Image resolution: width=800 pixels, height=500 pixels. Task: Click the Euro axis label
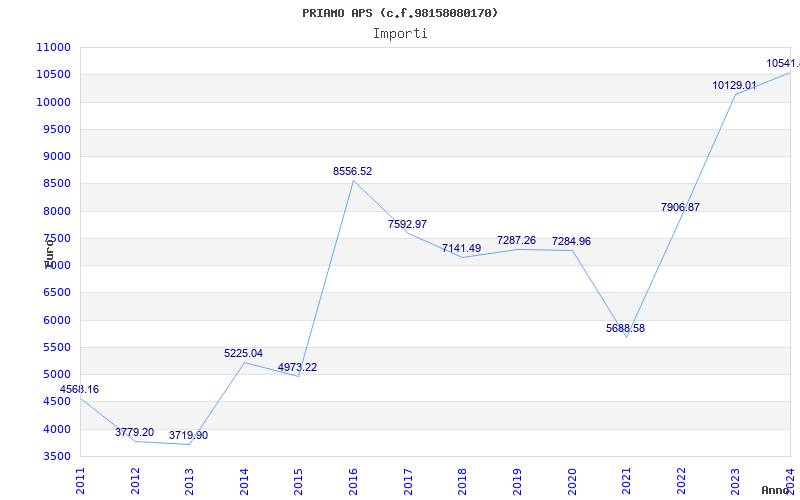[x=49, y=254]
